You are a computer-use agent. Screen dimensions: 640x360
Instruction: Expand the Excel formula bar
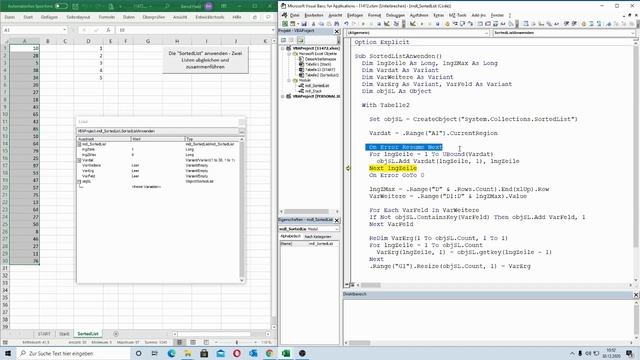tap(273, 30)
